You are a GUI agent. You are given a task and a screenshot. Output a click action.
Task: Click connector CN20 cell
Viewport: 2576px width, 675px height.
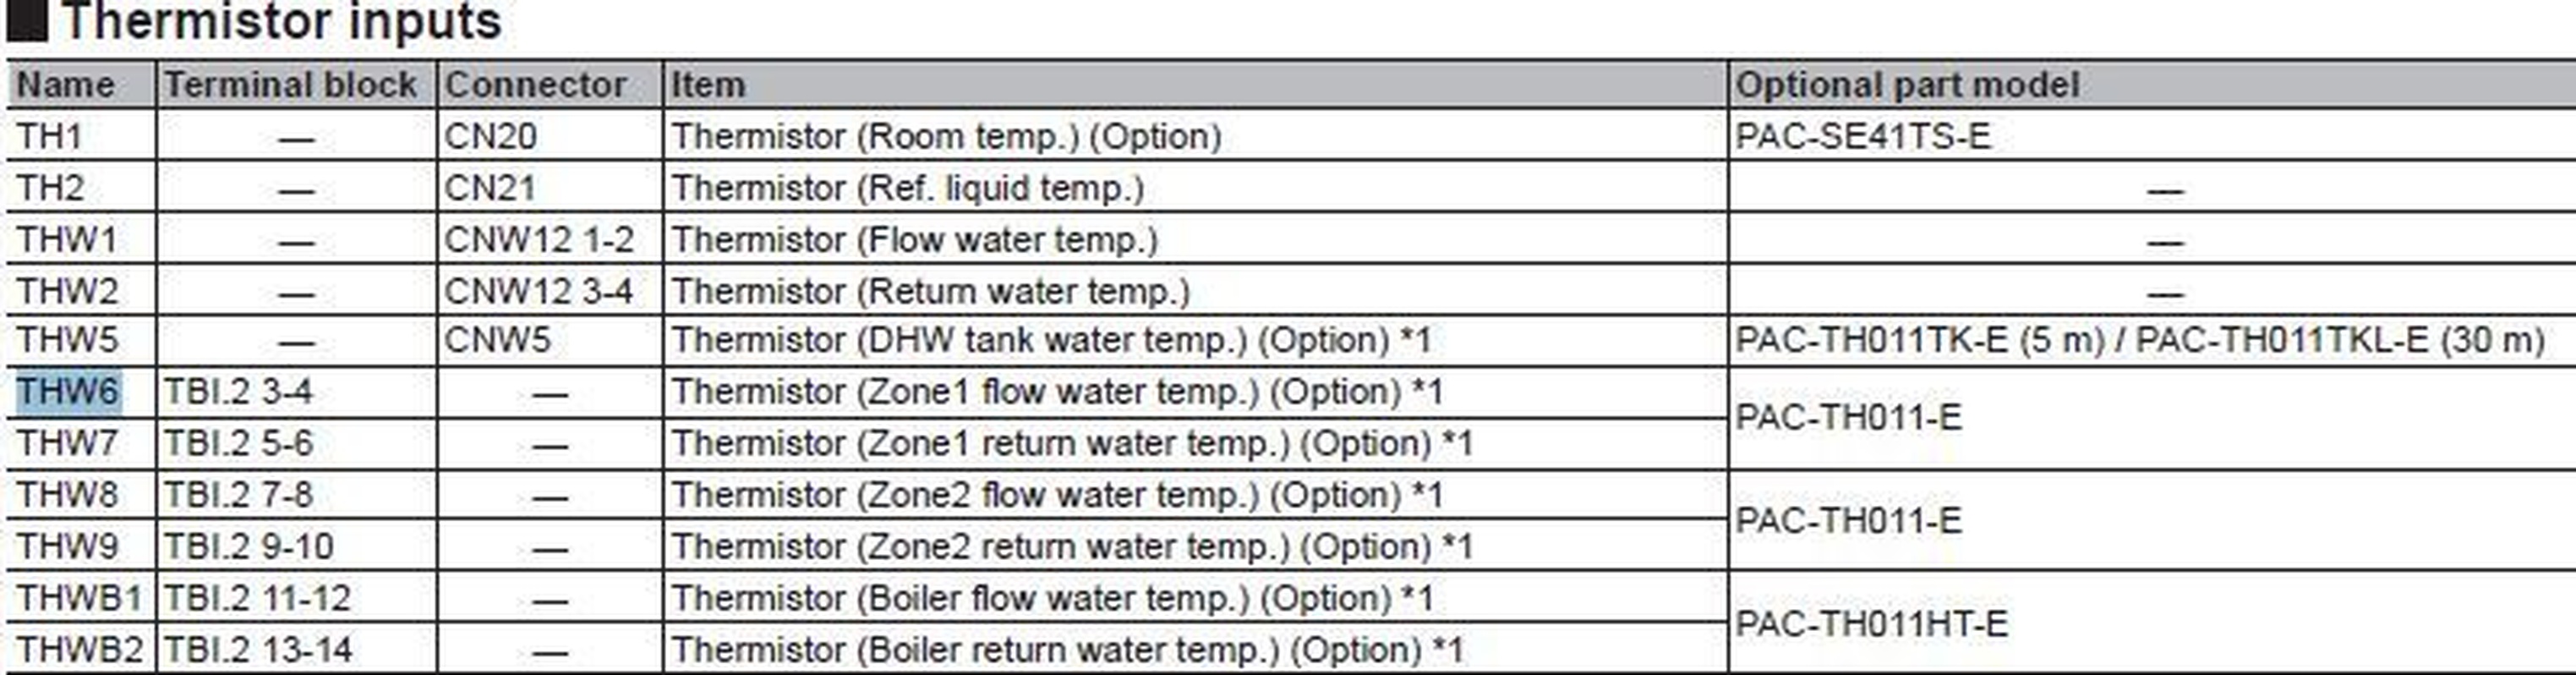[x=490, y=136]
